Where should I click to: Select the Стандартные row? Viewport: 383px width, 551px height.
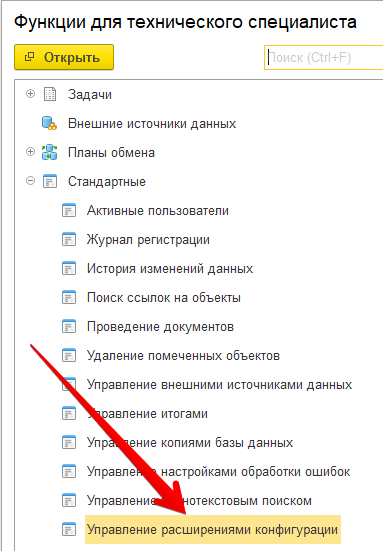[106, 182]
